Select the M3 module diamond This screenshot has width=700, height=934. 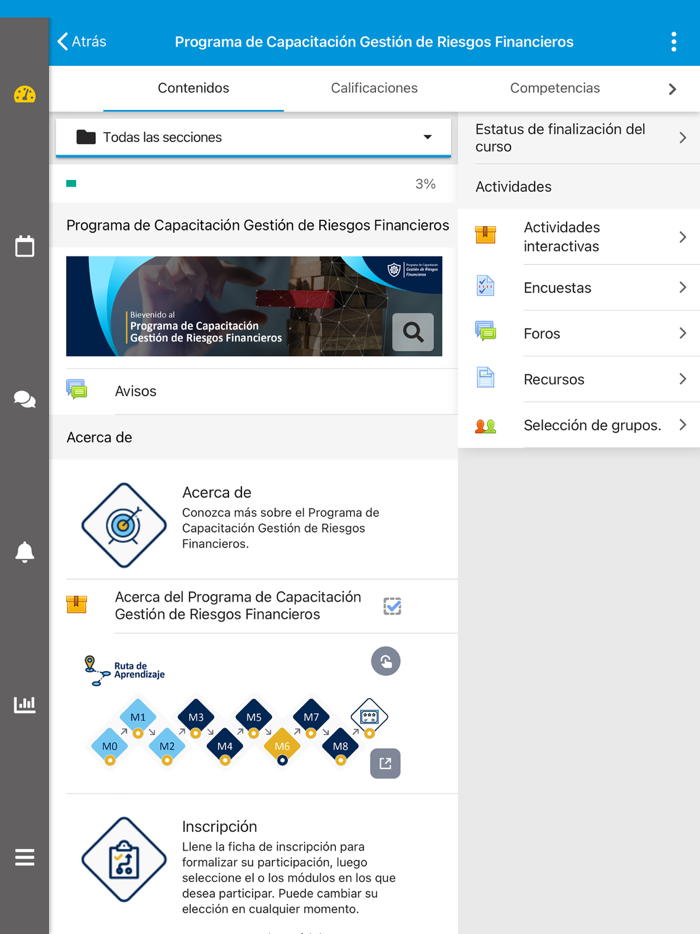tap(195, 717)
